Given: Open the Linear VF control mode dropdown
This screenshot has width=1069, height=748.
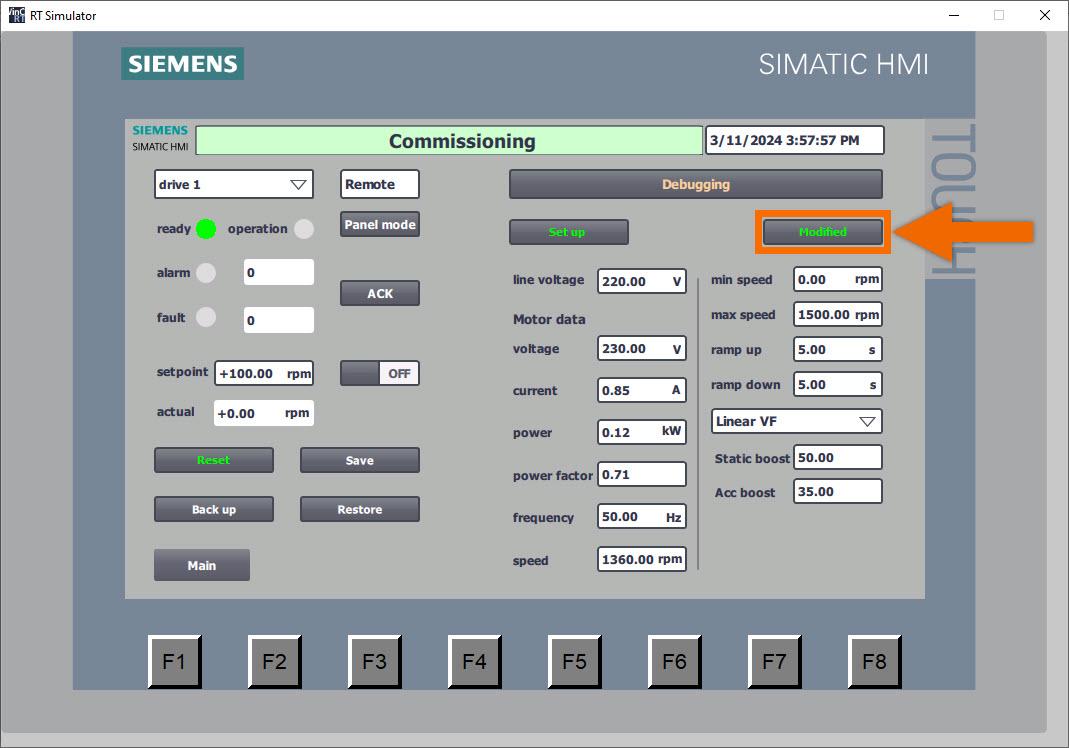Looking at the screenshot, I should click(x=795, y=421).
